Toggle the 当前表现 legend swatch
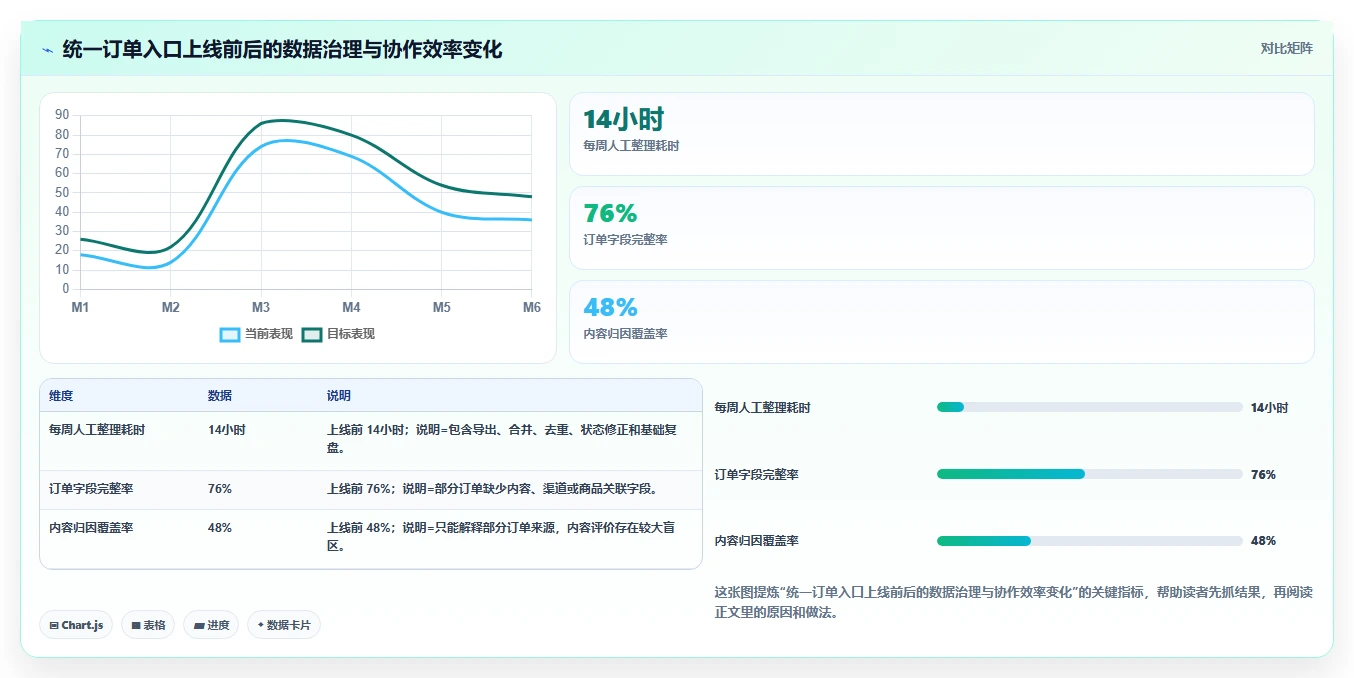This screenshot has width=1354, height=678. click(230, 334)
